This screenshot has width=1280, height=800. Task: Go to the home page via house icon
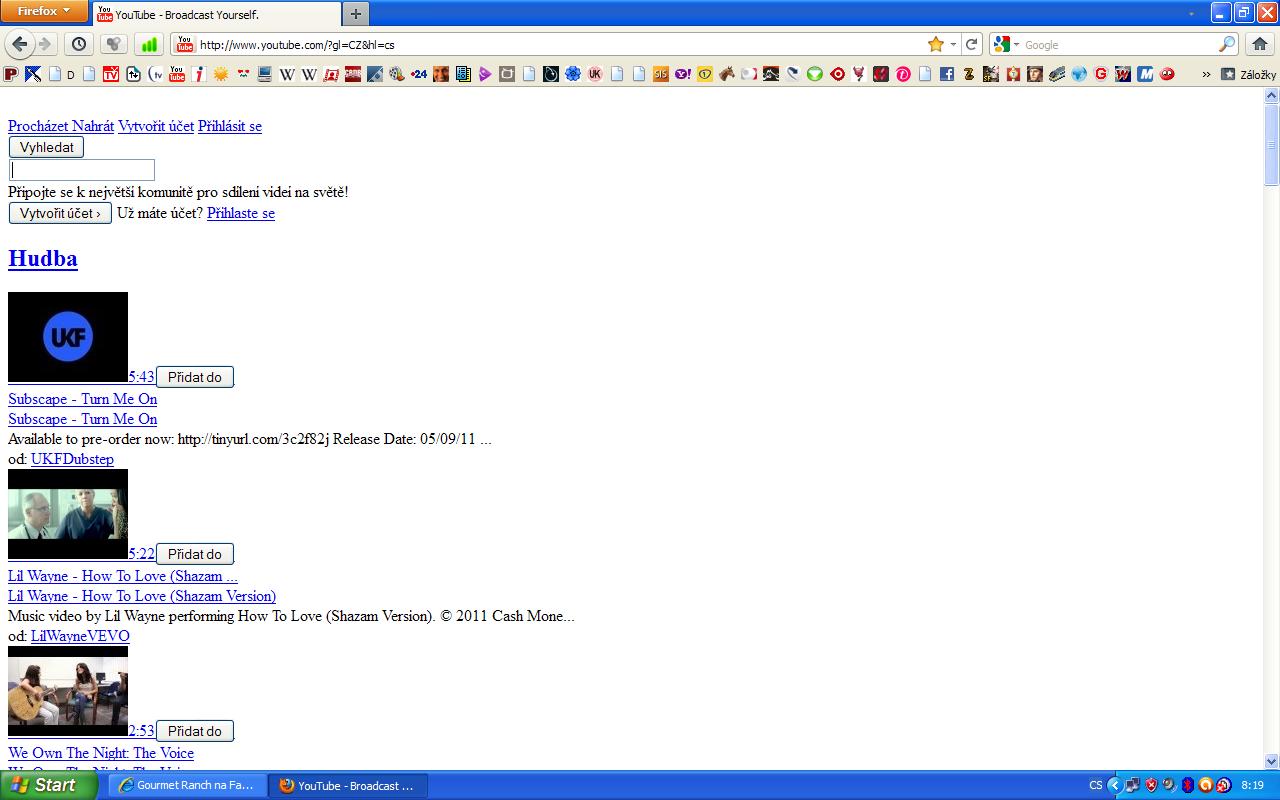(x=1260, y=44)
